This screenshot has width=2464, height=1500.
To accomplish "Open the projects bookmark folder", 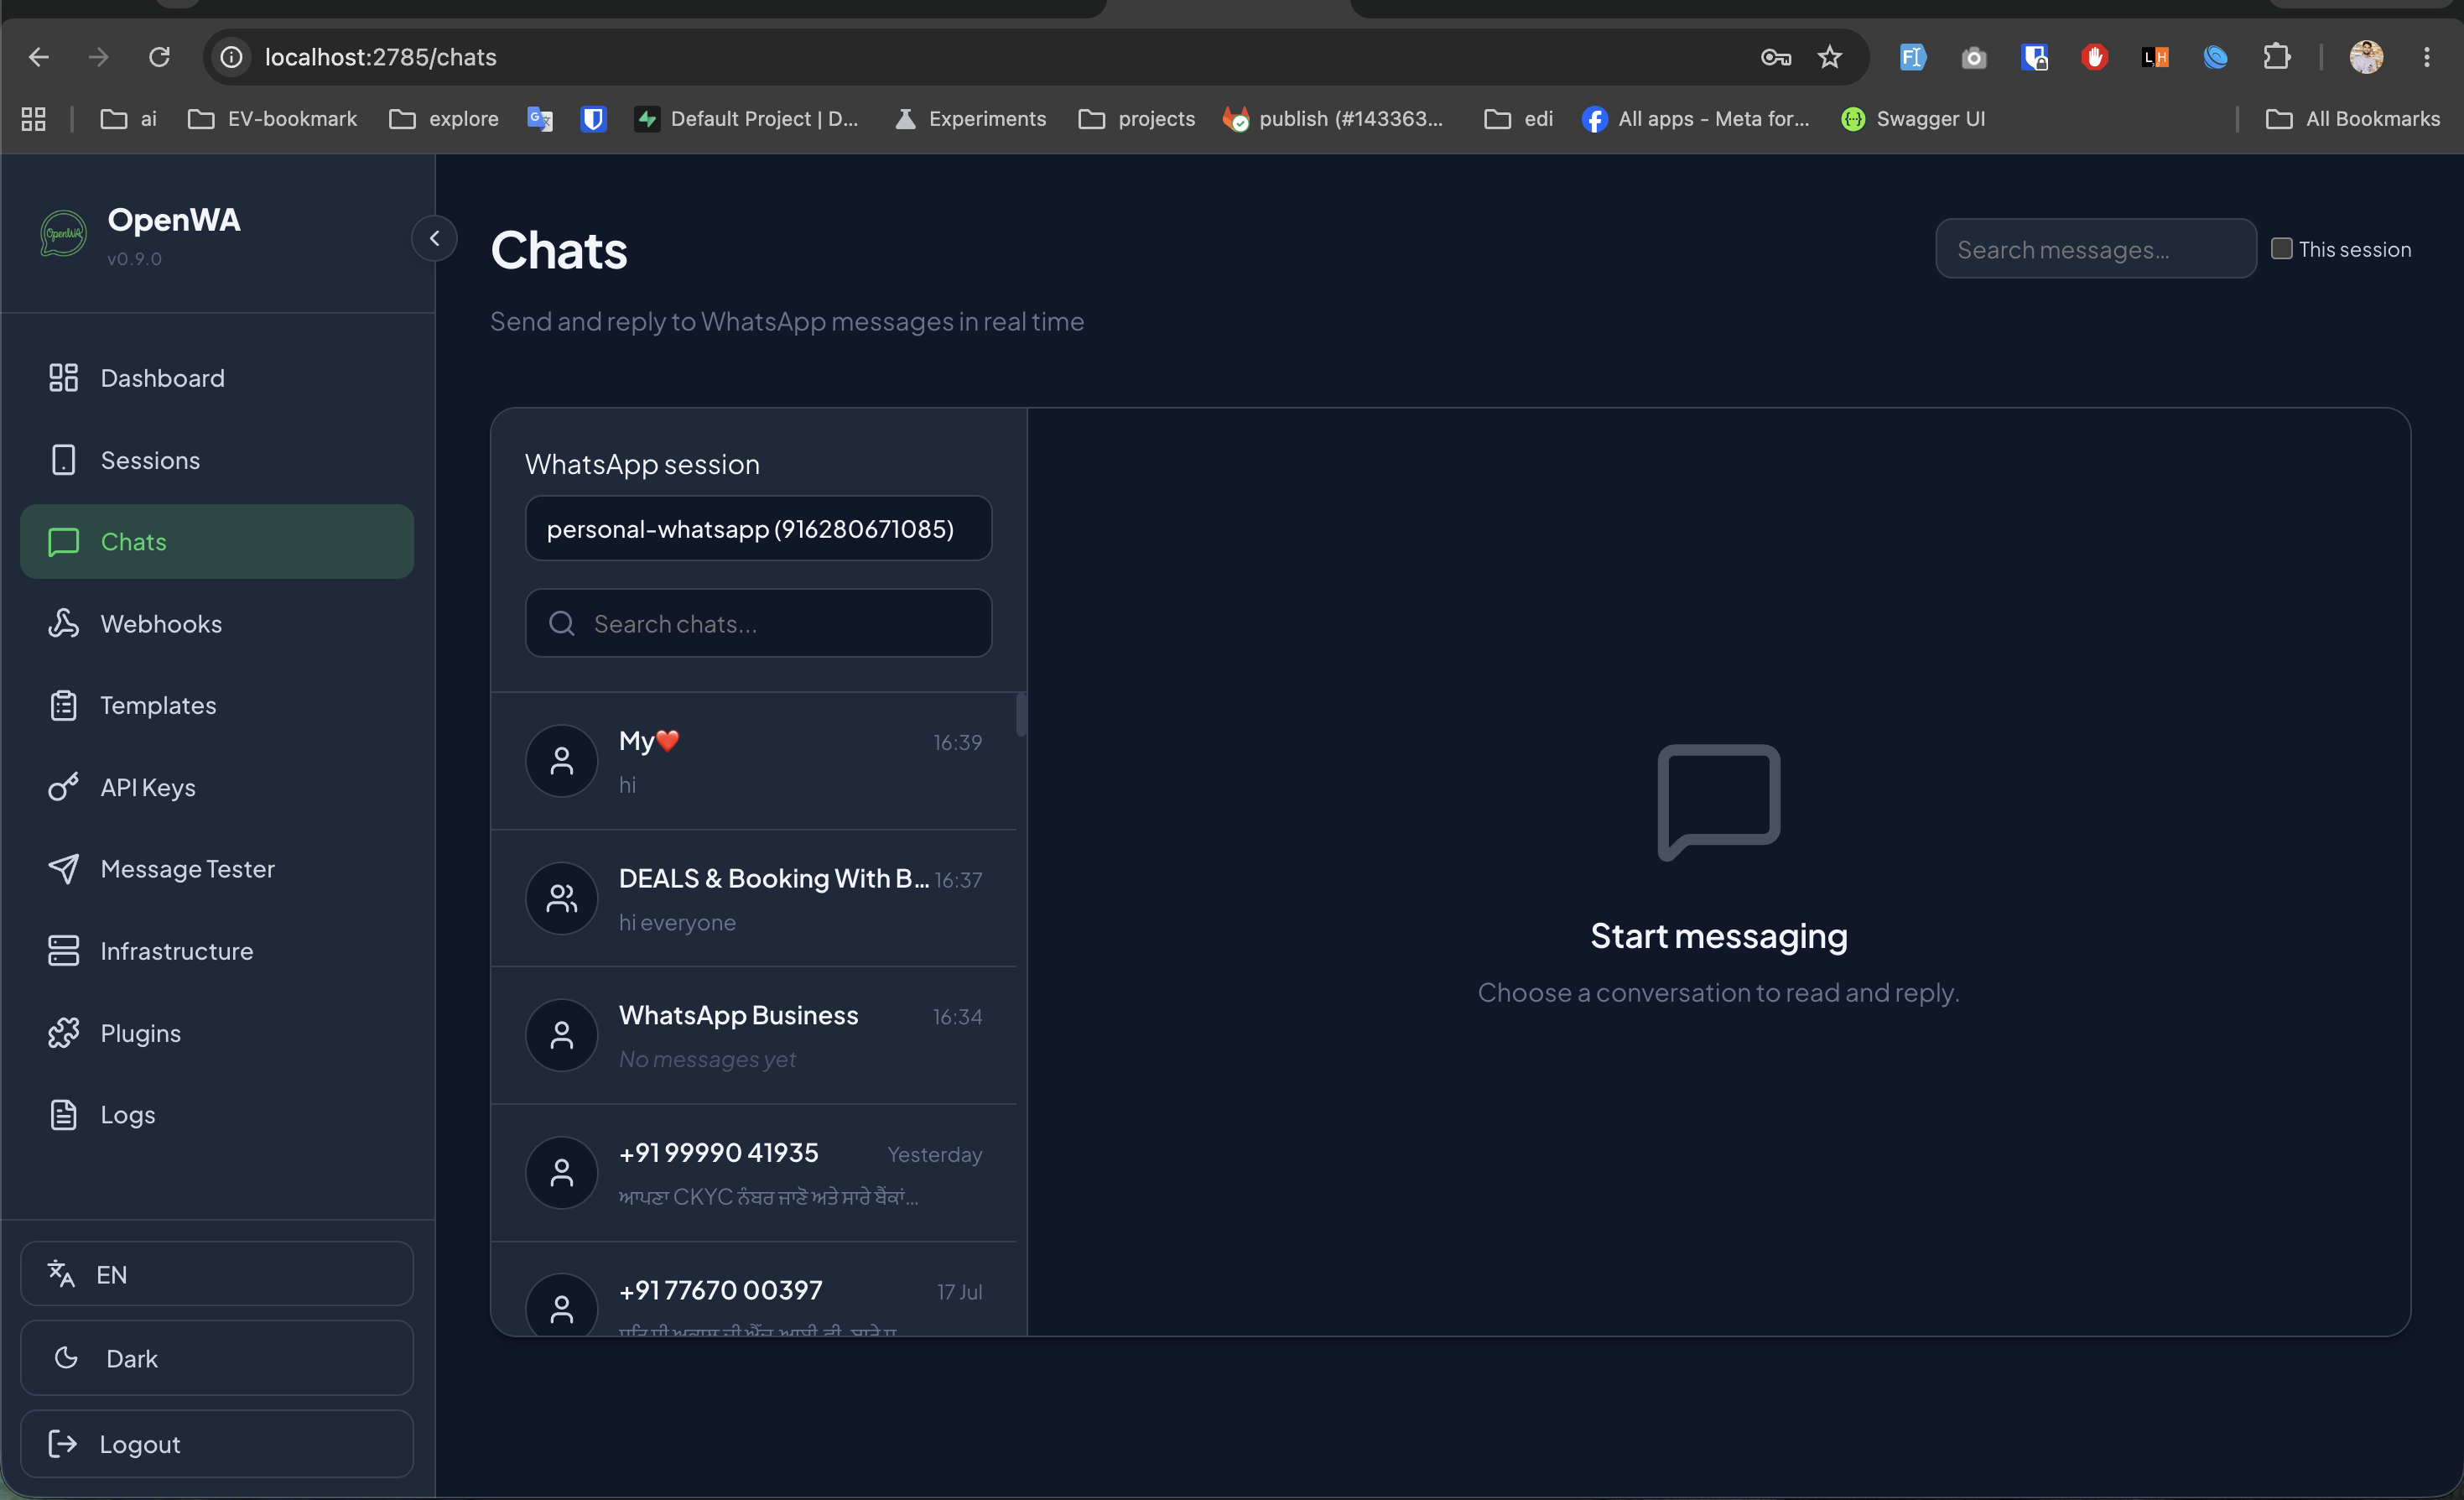I will (1136, 119).
